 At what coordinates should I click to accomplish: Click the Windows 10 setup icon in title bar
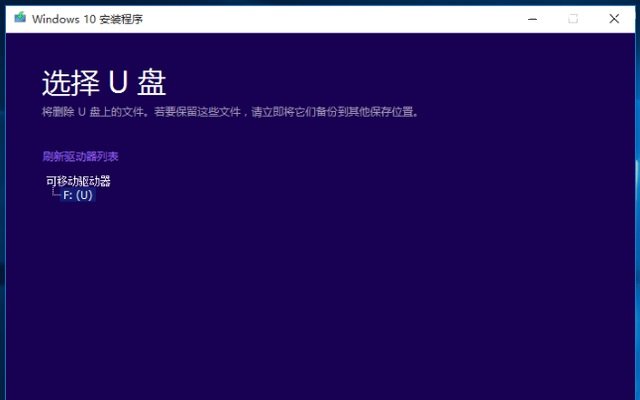(x=20, y=18)
